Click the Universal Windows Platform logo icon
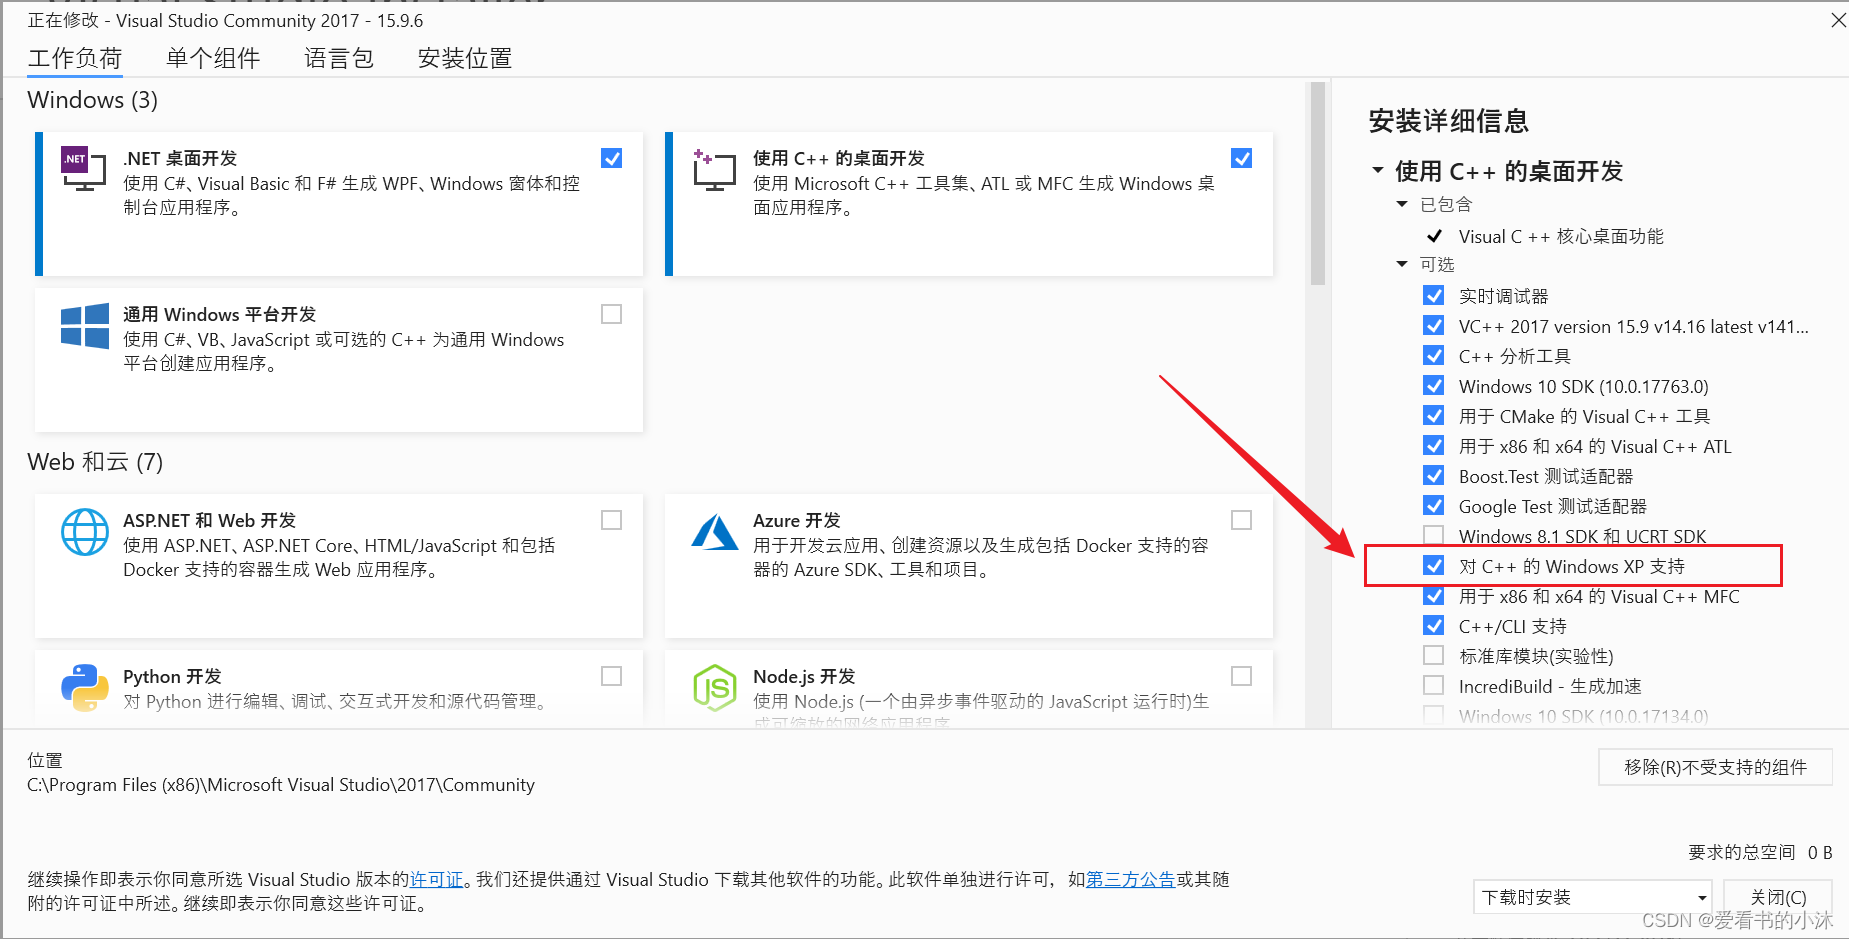The image size is (1849, 939). tap(85, 326)
